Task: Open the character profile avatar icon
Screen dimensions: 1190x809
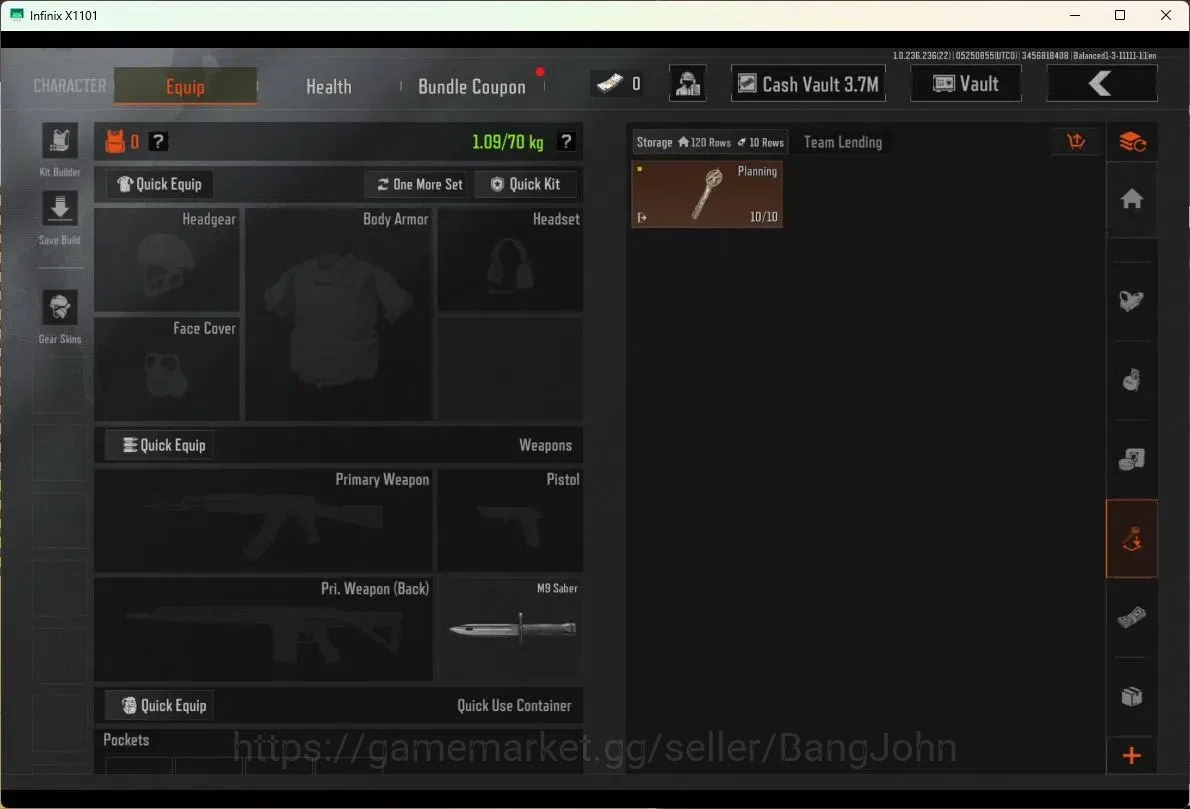Action: tap(688, 83)
